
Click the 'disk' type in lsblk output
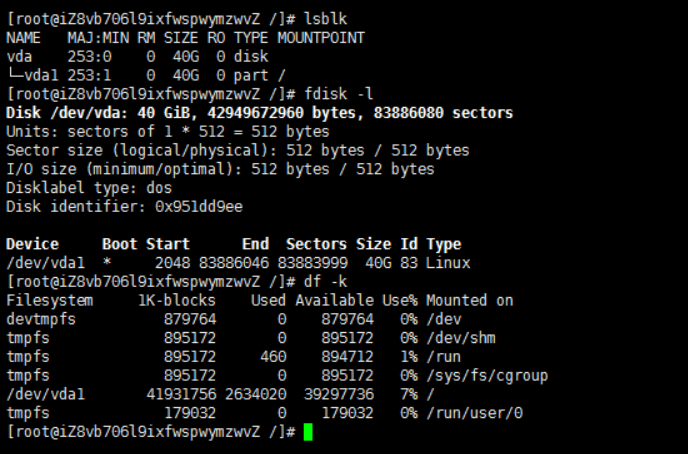(251, 57)
